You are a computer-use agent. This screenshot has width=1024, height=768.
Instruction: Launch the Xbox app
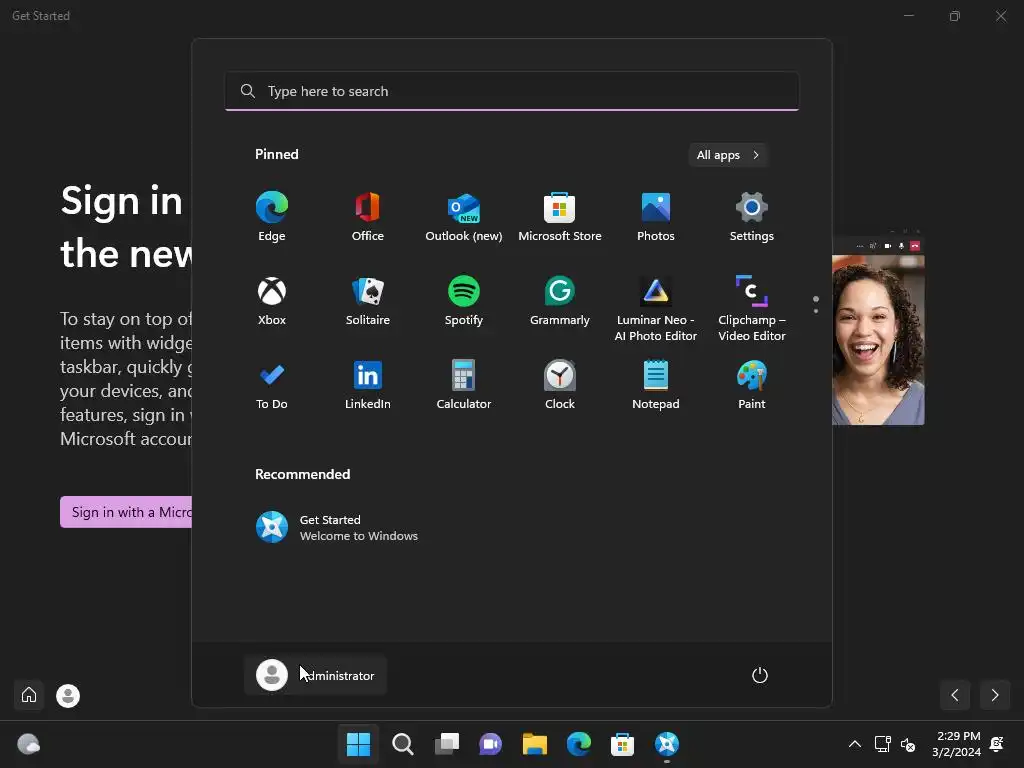272,301
